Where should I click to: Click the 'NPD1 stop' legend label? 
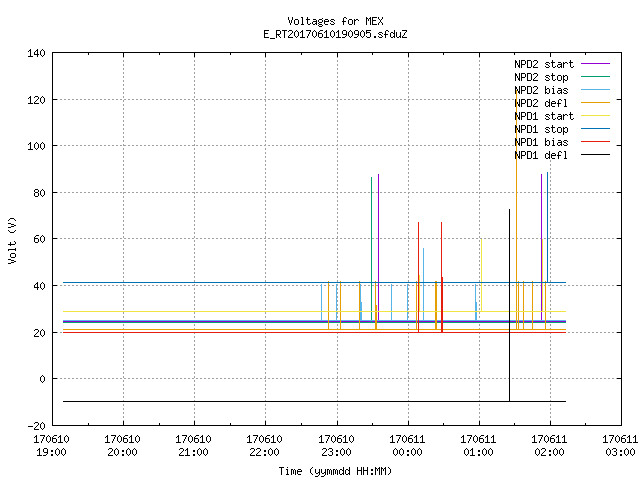tap(541, 129)
